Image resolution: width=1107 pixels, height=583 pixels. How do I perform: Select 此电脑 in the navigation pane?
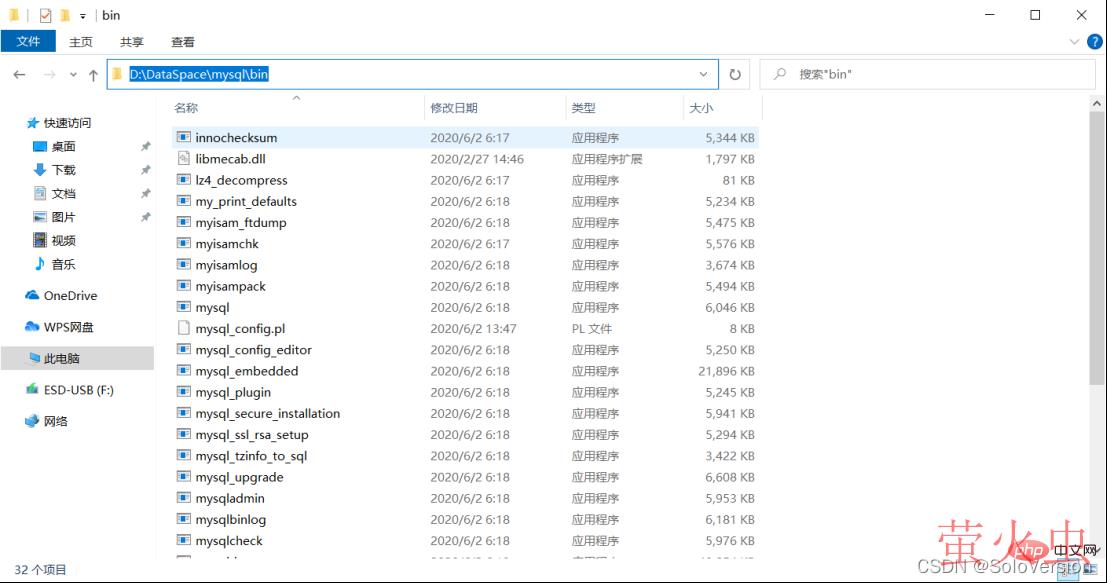point(61,358)
